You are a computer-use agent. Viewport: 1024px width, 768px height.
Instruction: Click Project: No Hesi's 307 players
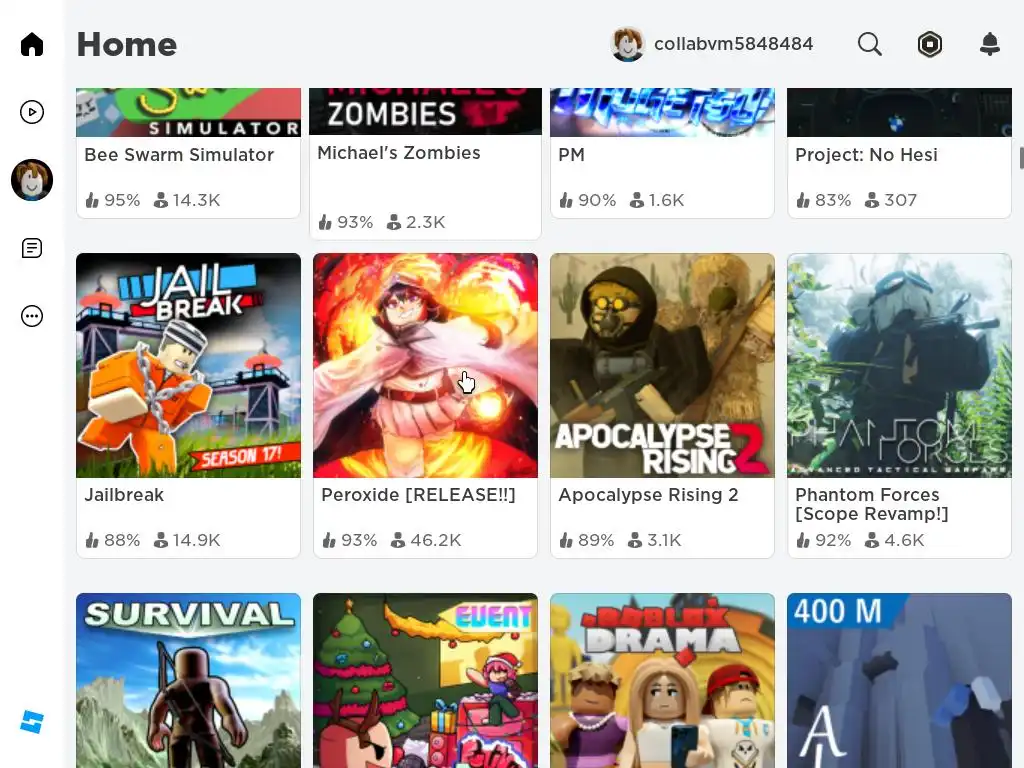click(891, 200)
